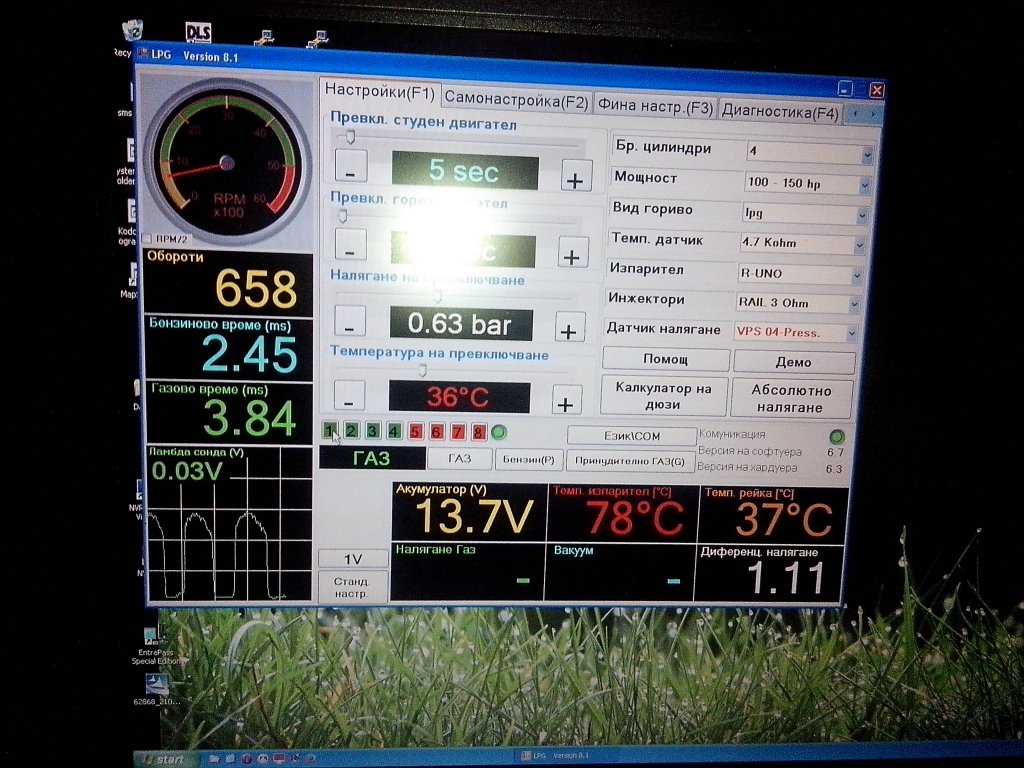
Task: Click the tab strip left scroll arrow
Action: (856, 114)
